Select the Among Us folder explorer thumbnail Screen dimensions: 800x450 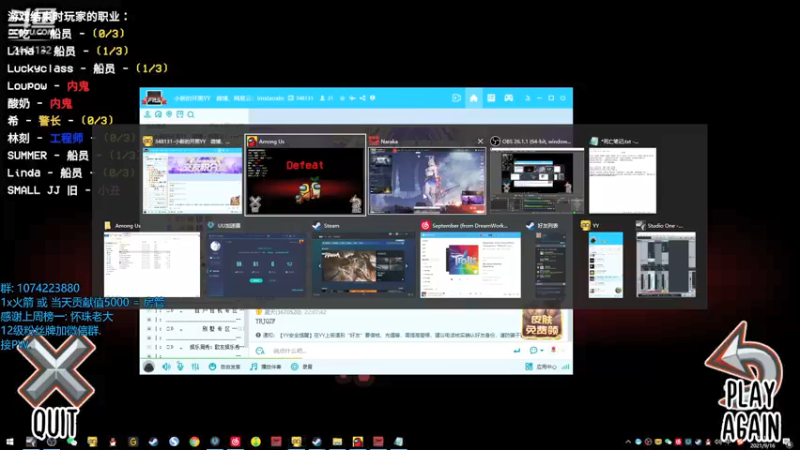pos(152,264)
